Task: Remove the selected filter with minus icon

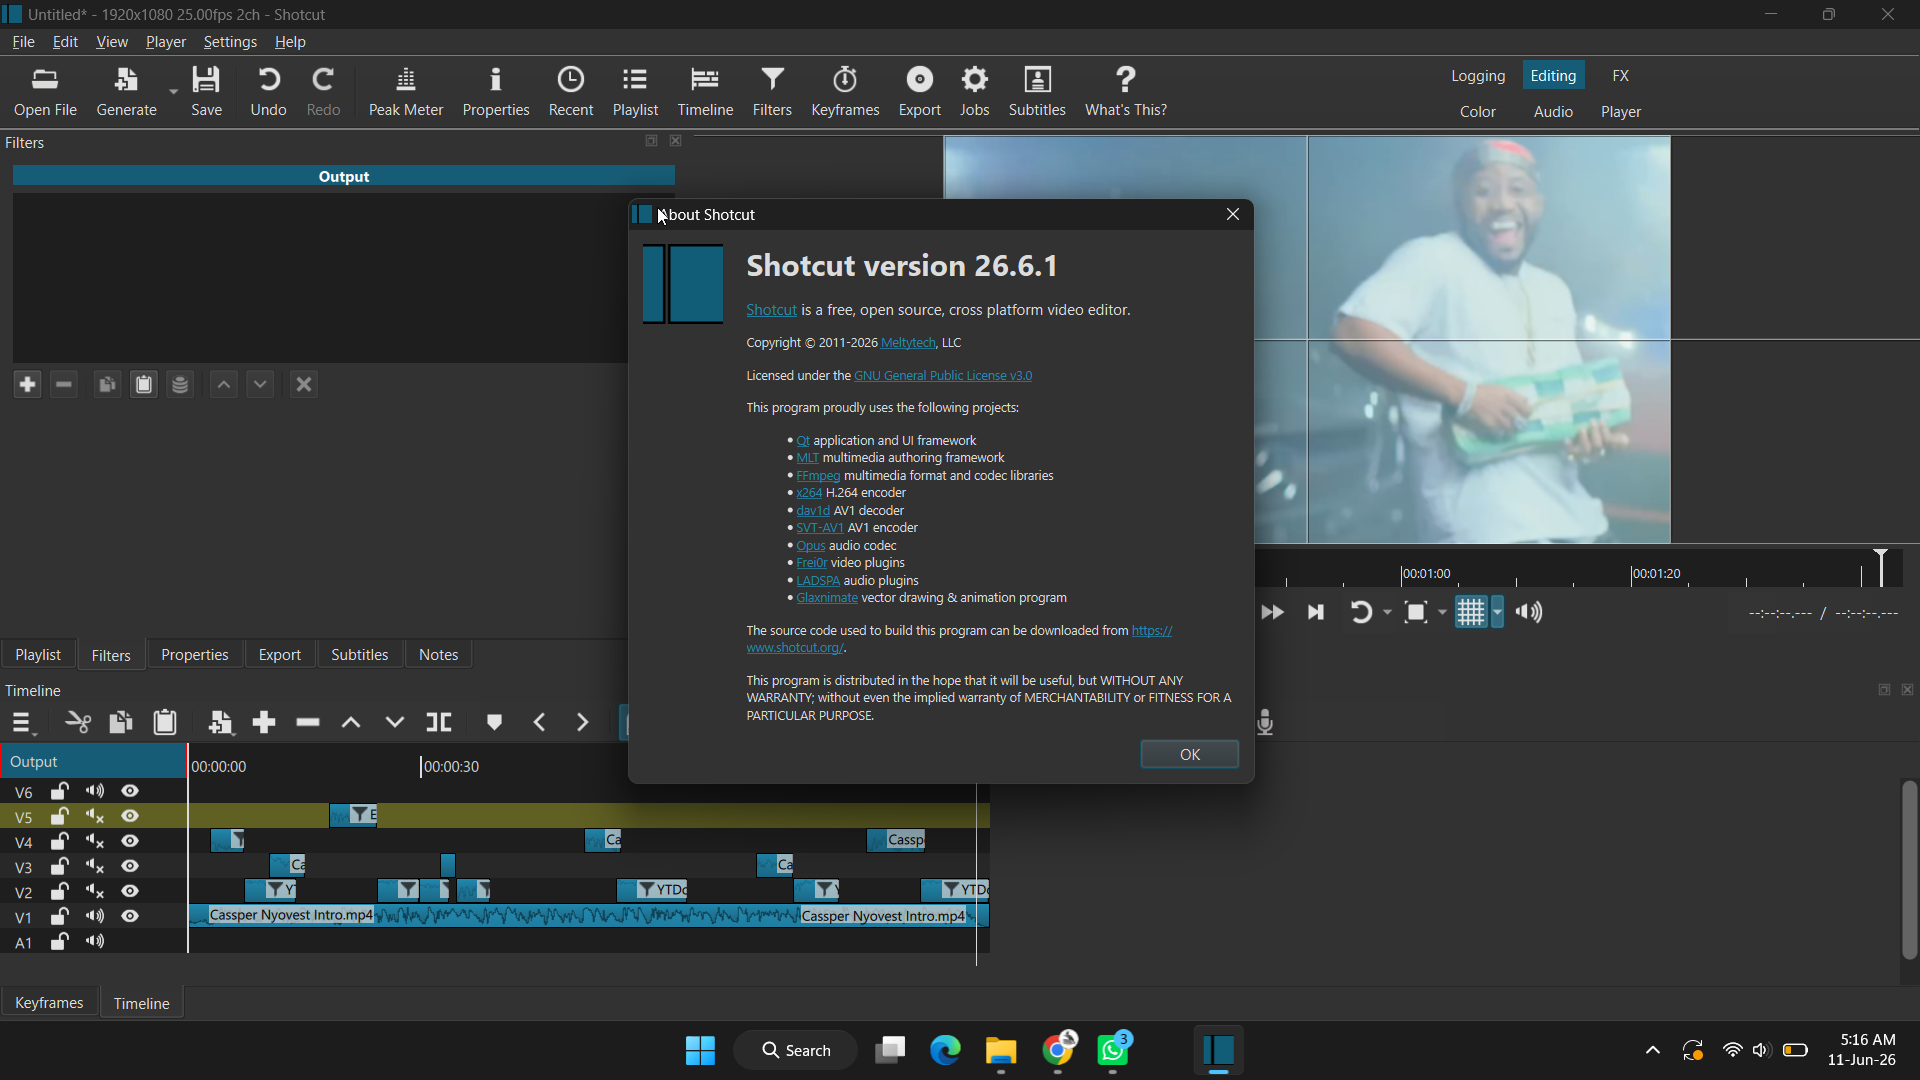Action: (64, 385)
